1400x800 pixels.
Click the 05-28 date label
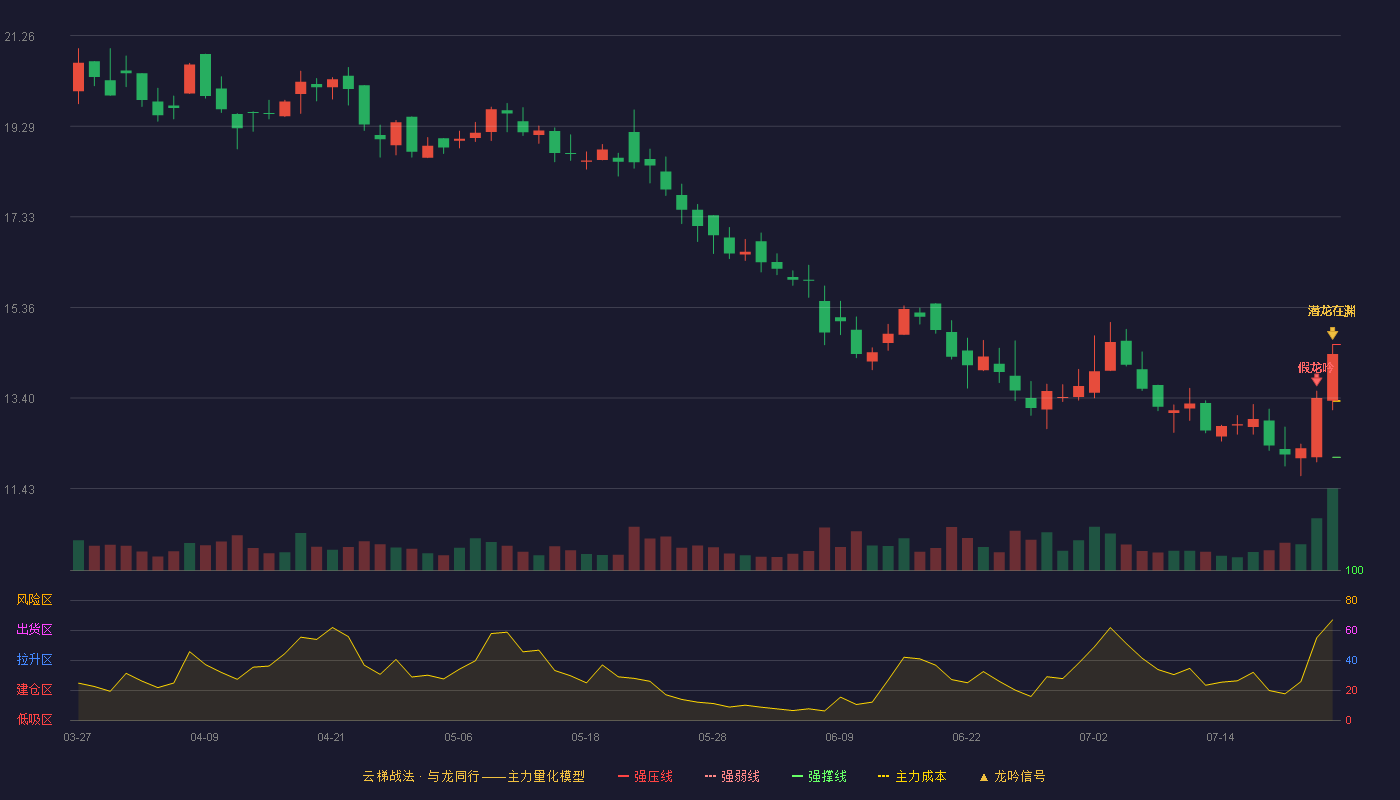pos(712,737)
